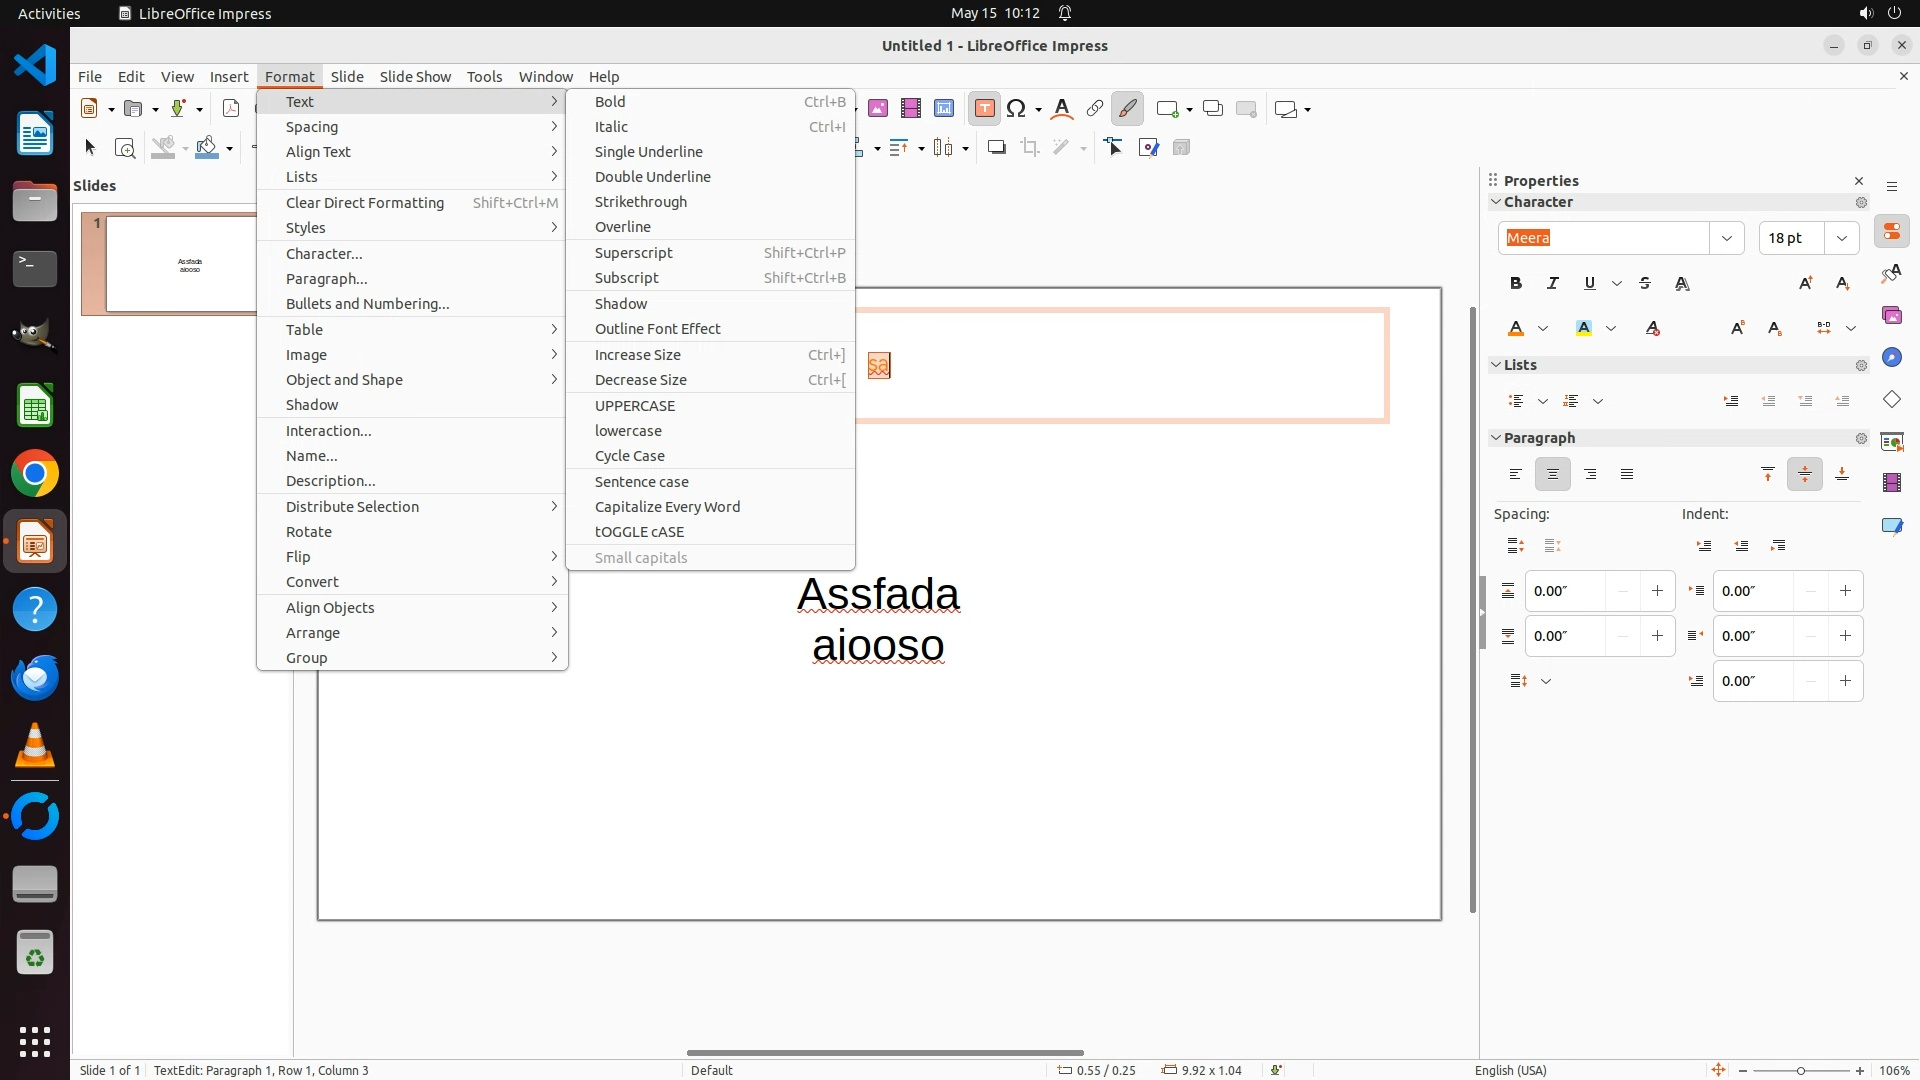
Task: Toggle Italic in the Properties sidebar
Action: pos(1553,284)
